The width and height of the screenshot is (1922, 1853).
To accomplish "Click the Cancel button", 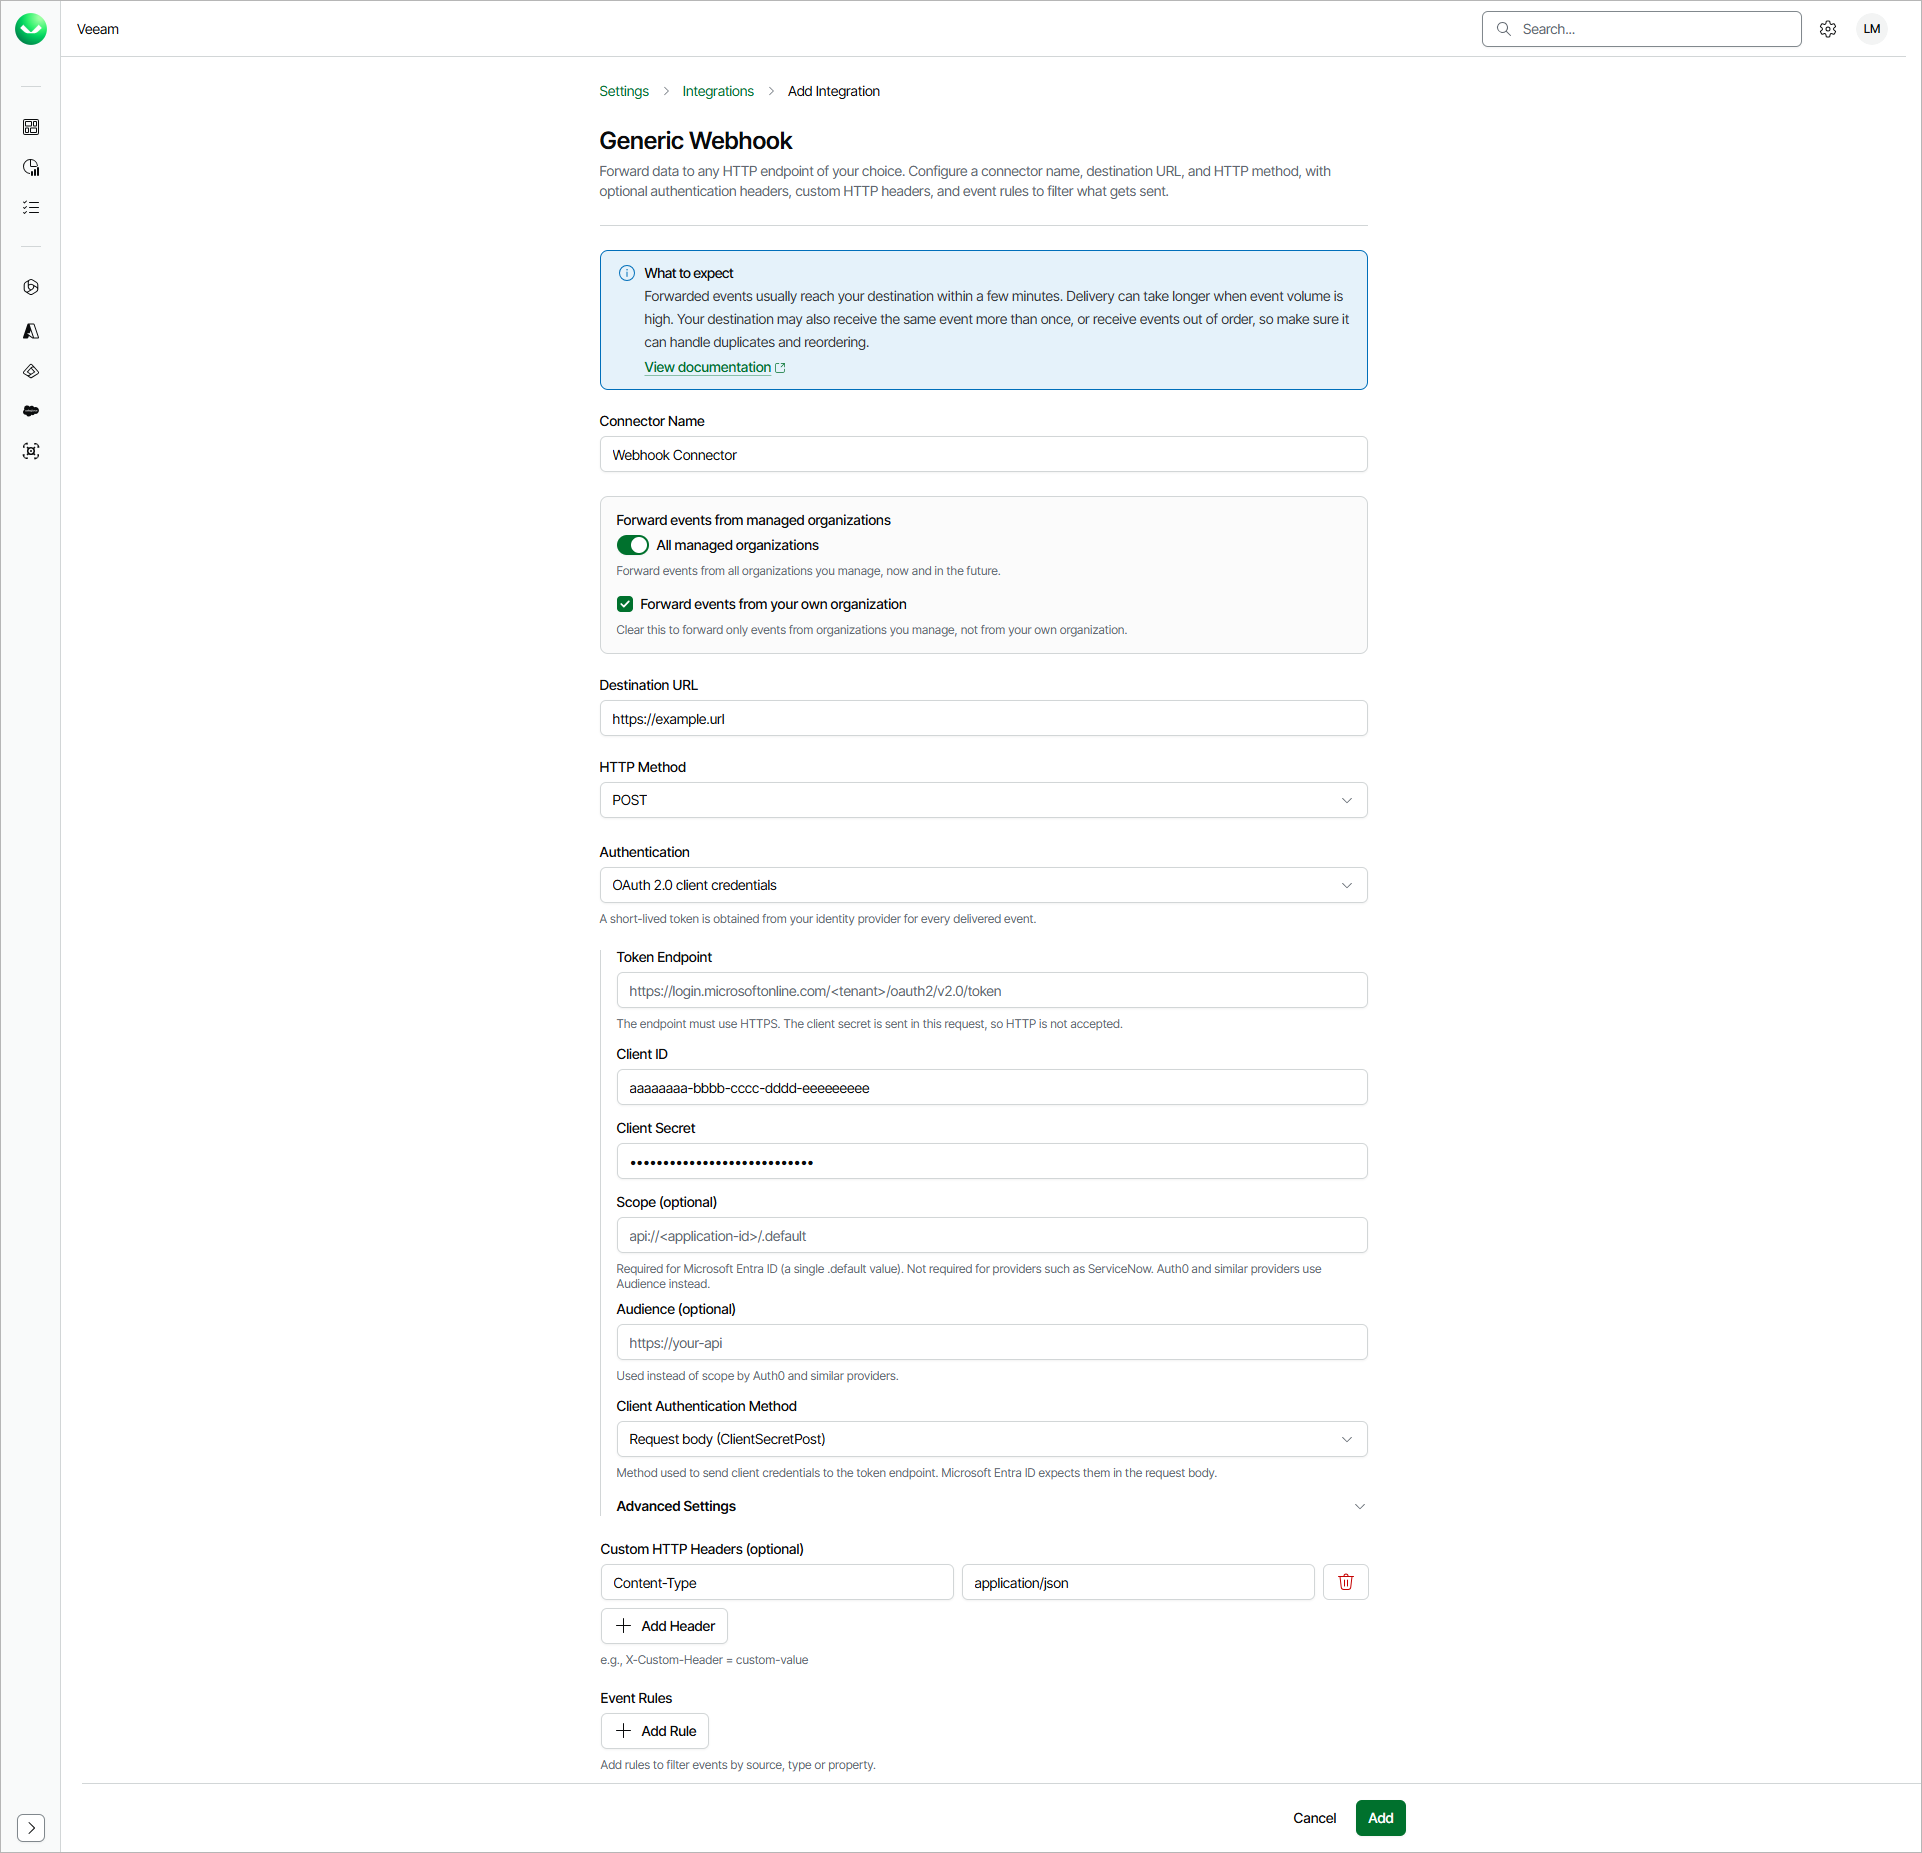I will 1314,1818.
